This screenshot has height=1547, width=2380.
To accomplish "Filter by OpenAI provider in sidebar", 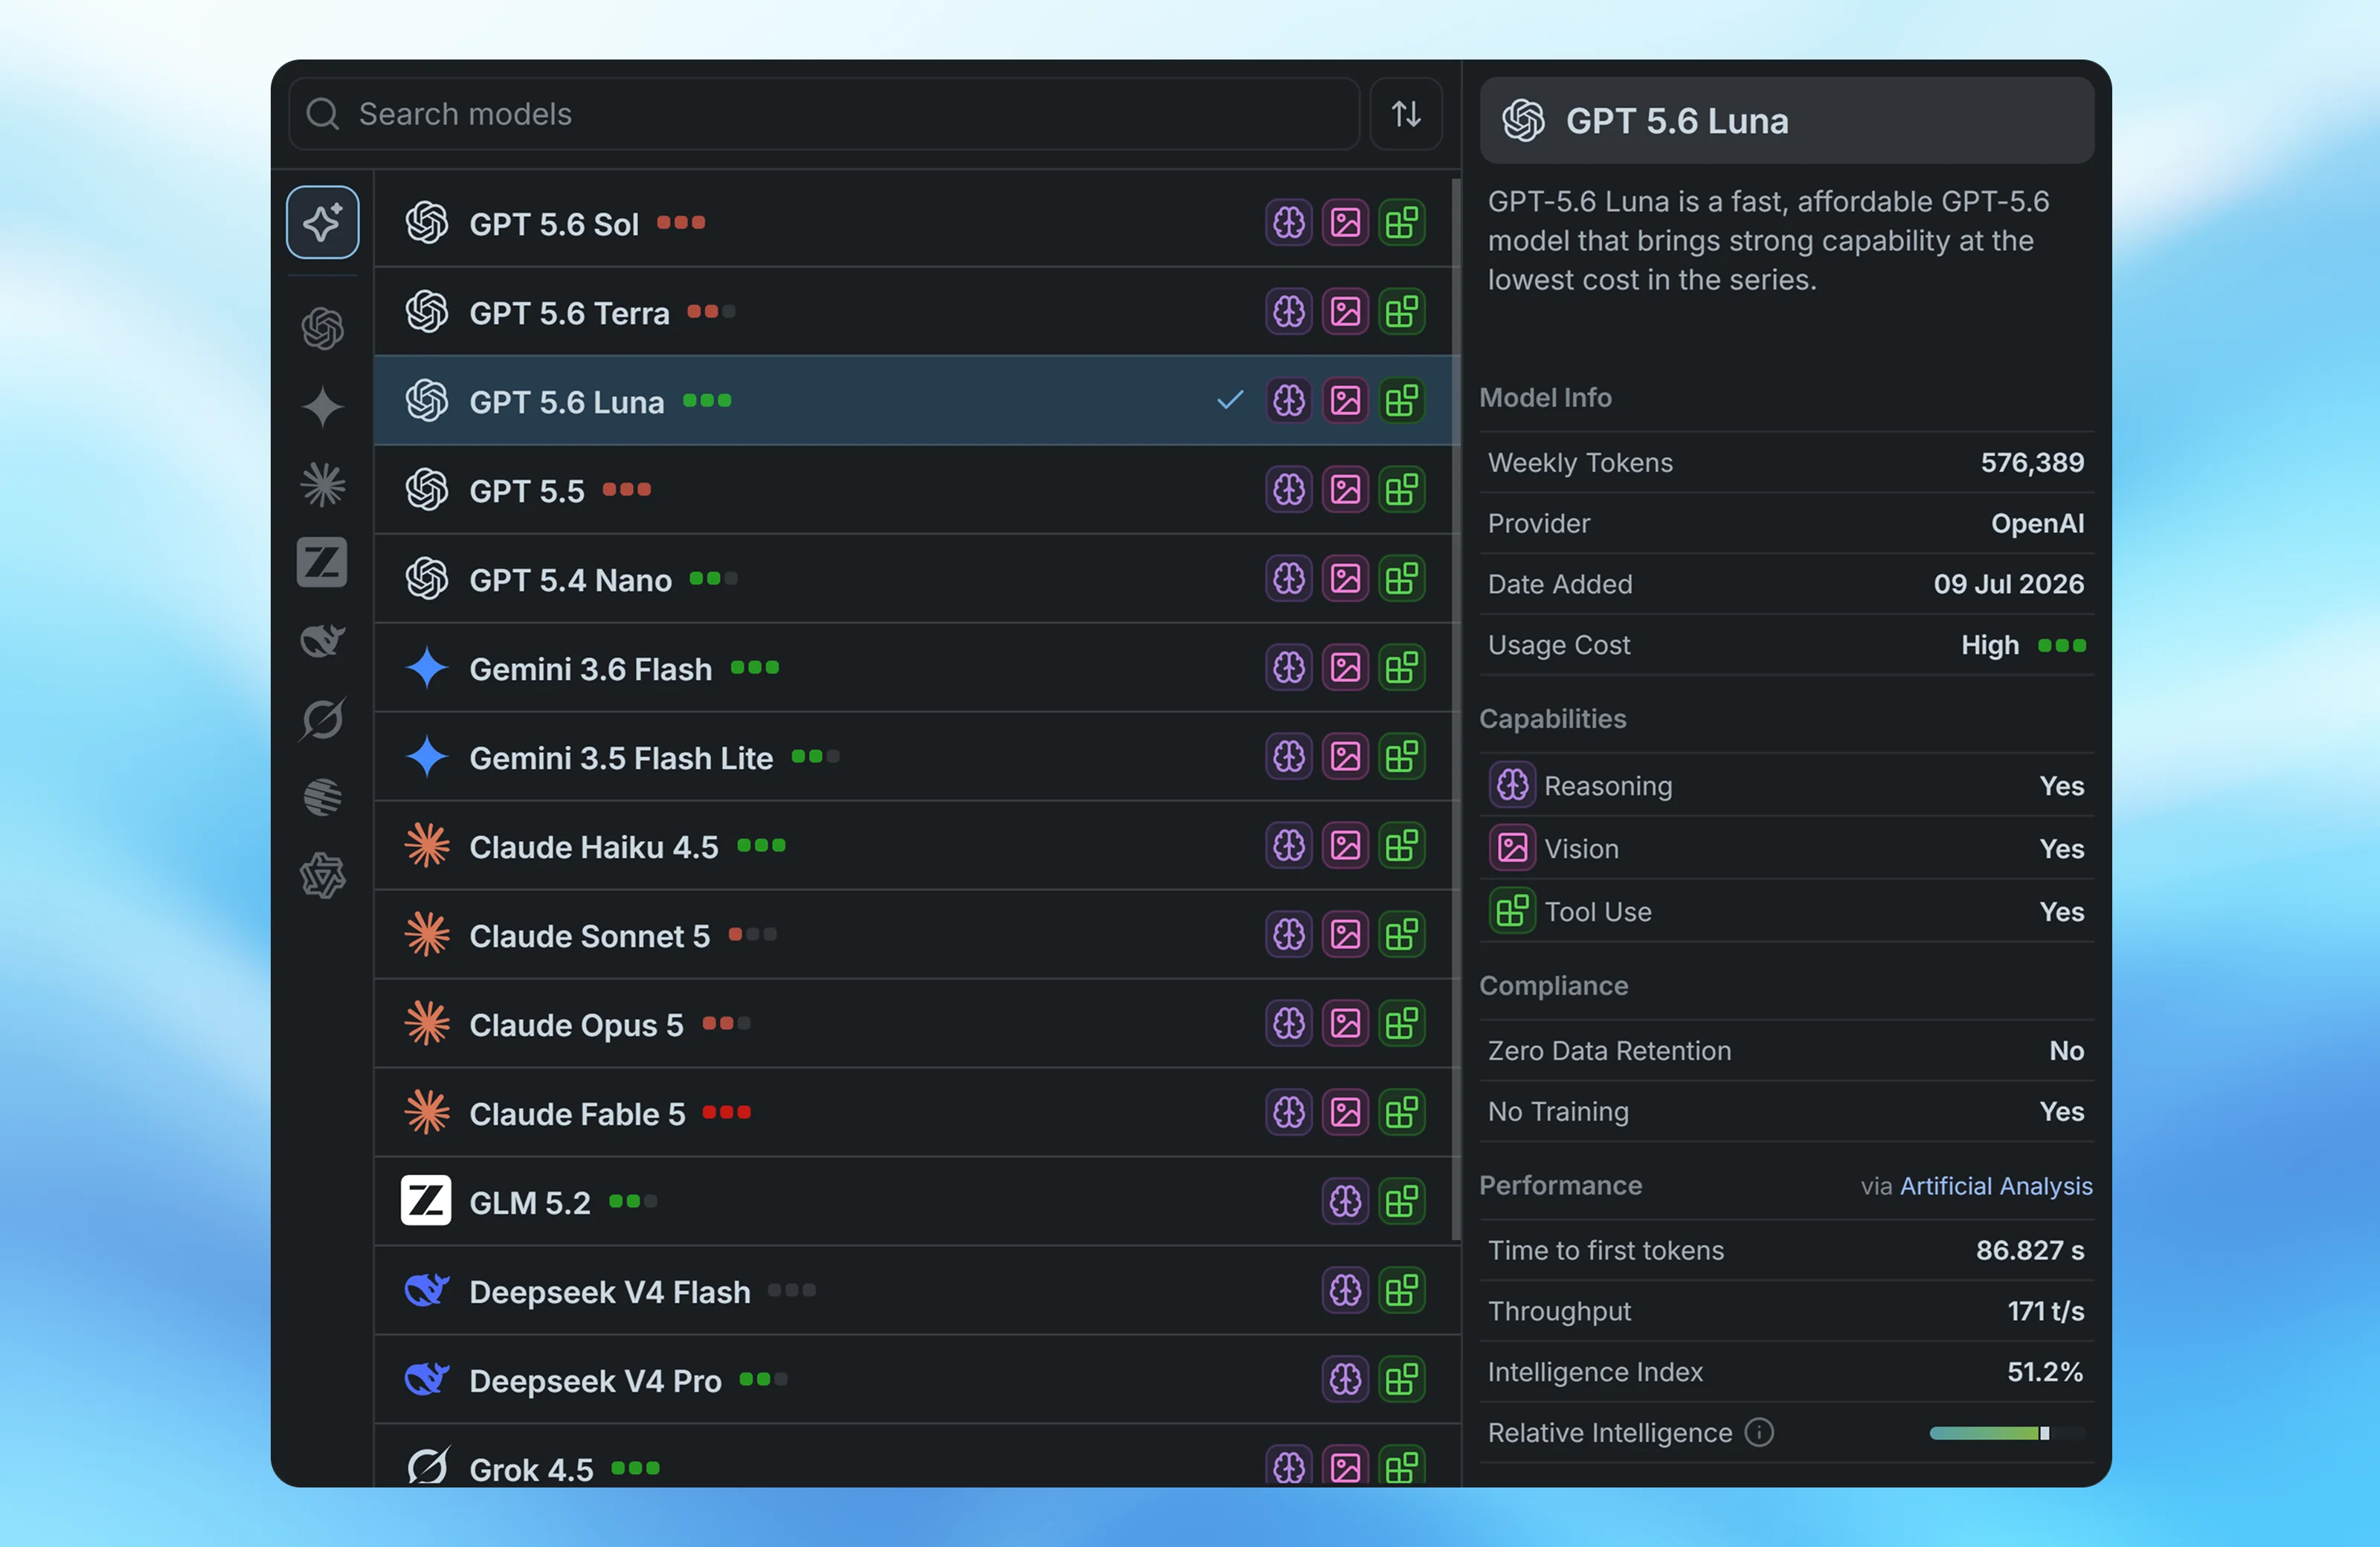I will click(x=322, y=328).
